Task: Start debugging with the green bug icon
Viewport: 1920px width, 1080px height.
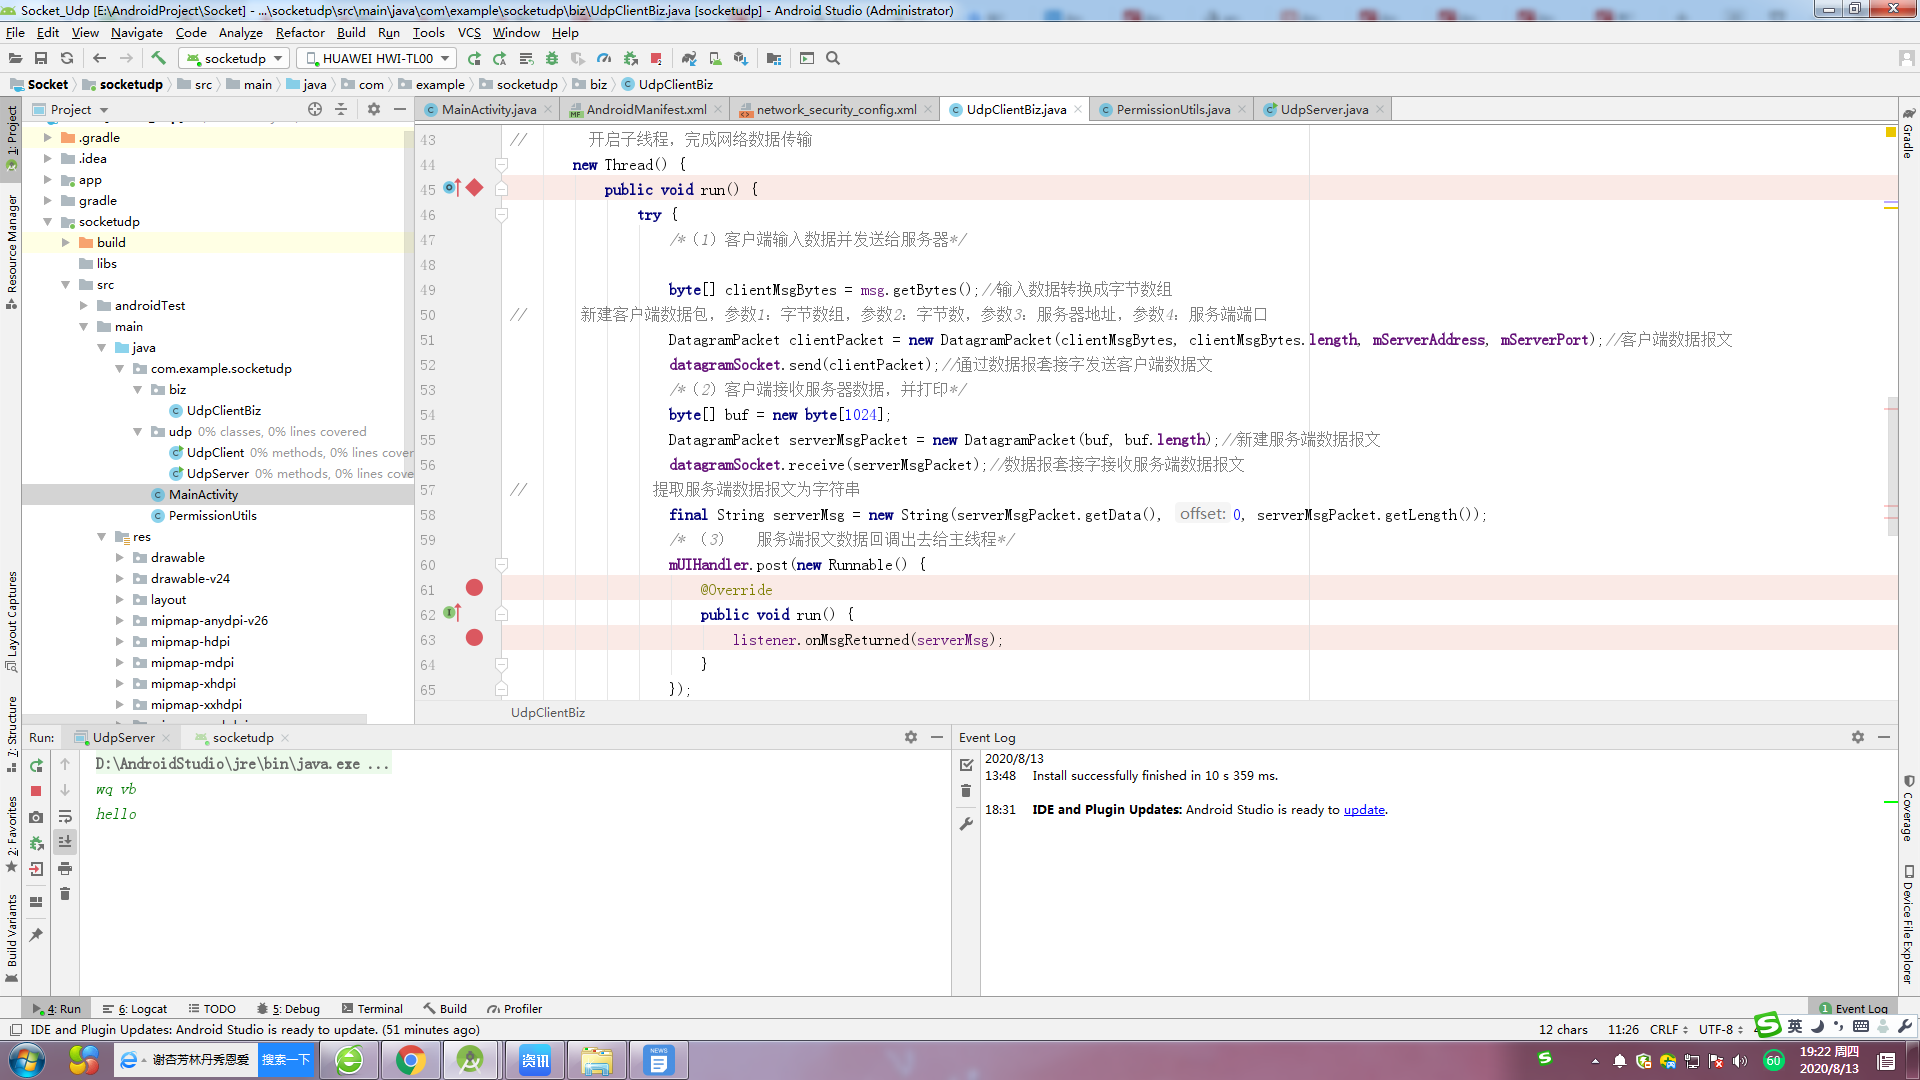Action: (x=551, y=59)
